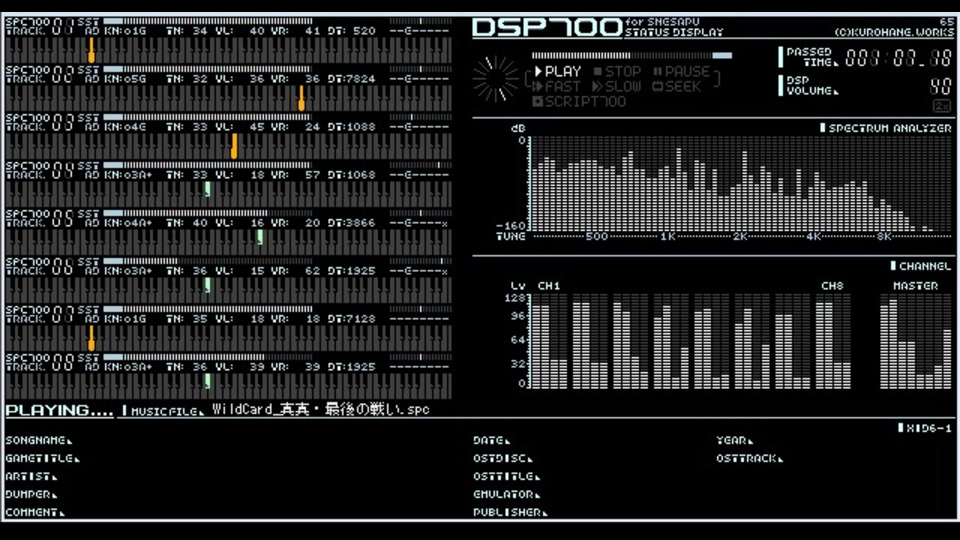Click the green key marker in DT:1068 track
Image resolution: width=960 pixels, height=540 pixels.
(x=208, y=189)
